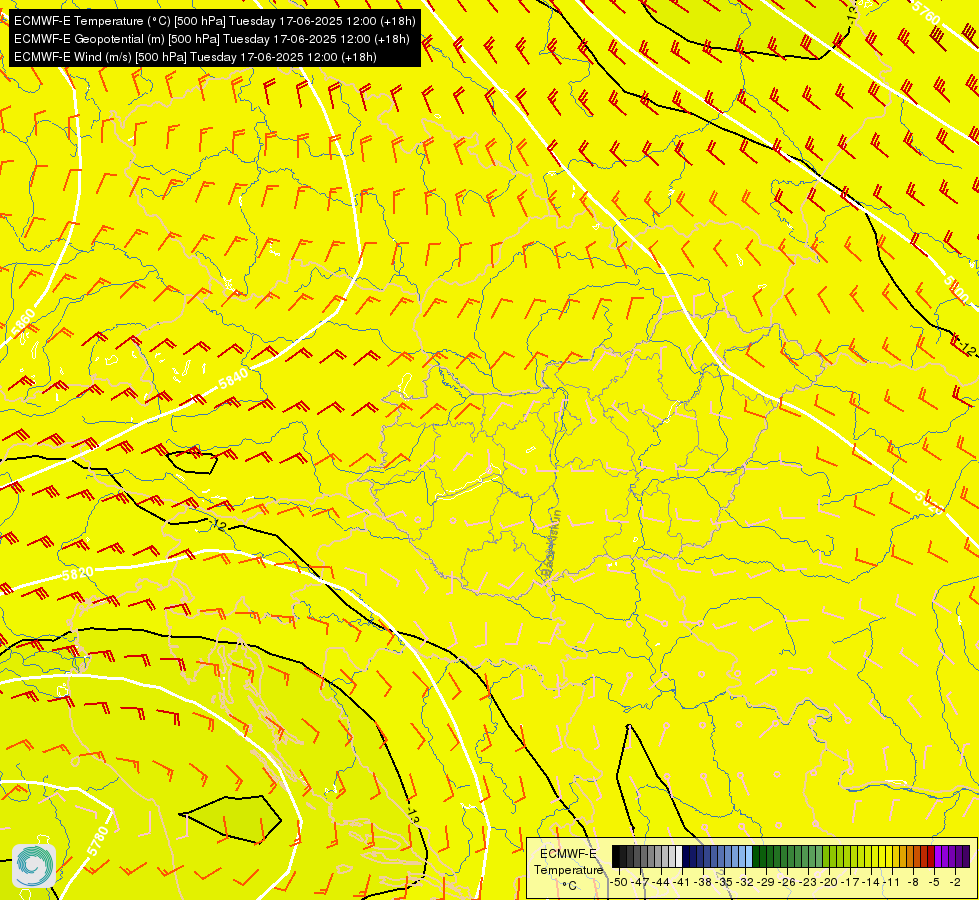979x900 pixels.
Task: Click the -50 label on temperature legend
Action: (619, 882)
